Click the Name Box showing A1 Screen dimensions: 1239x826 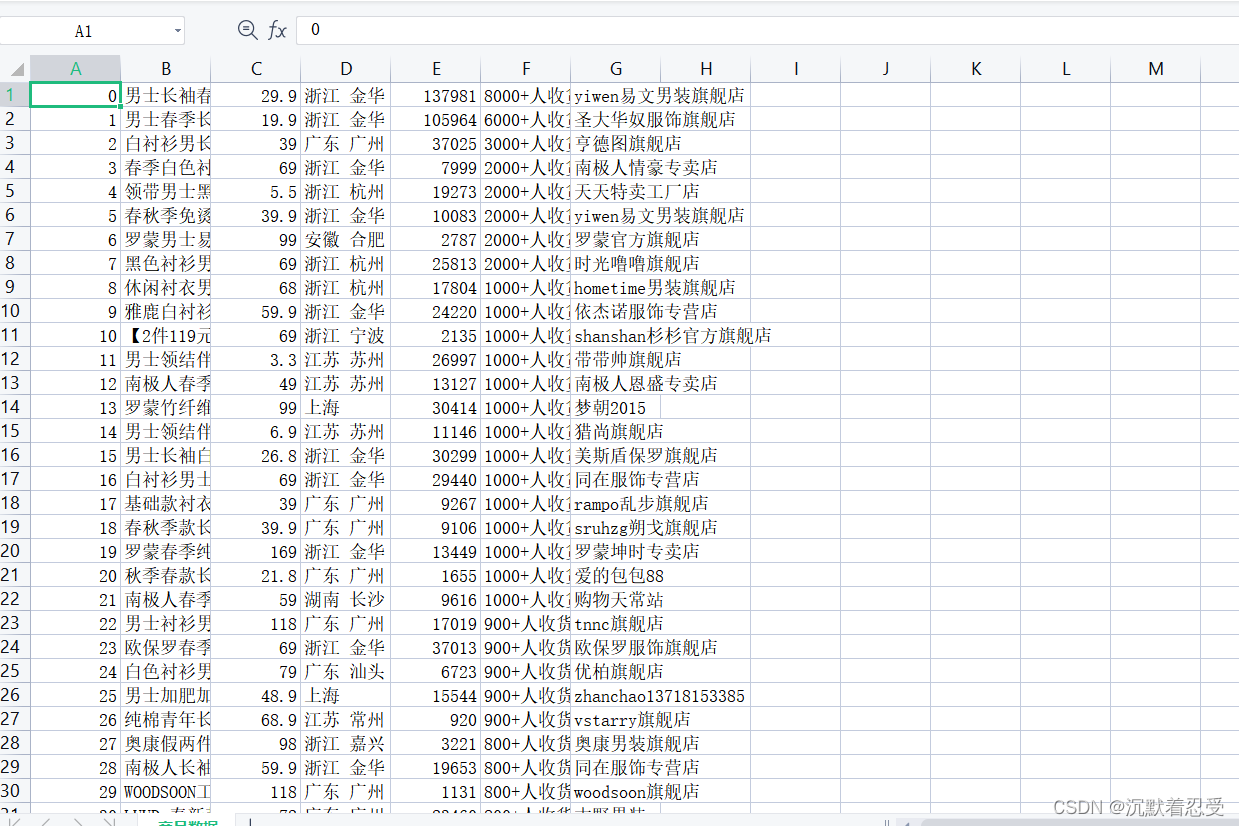84,31
